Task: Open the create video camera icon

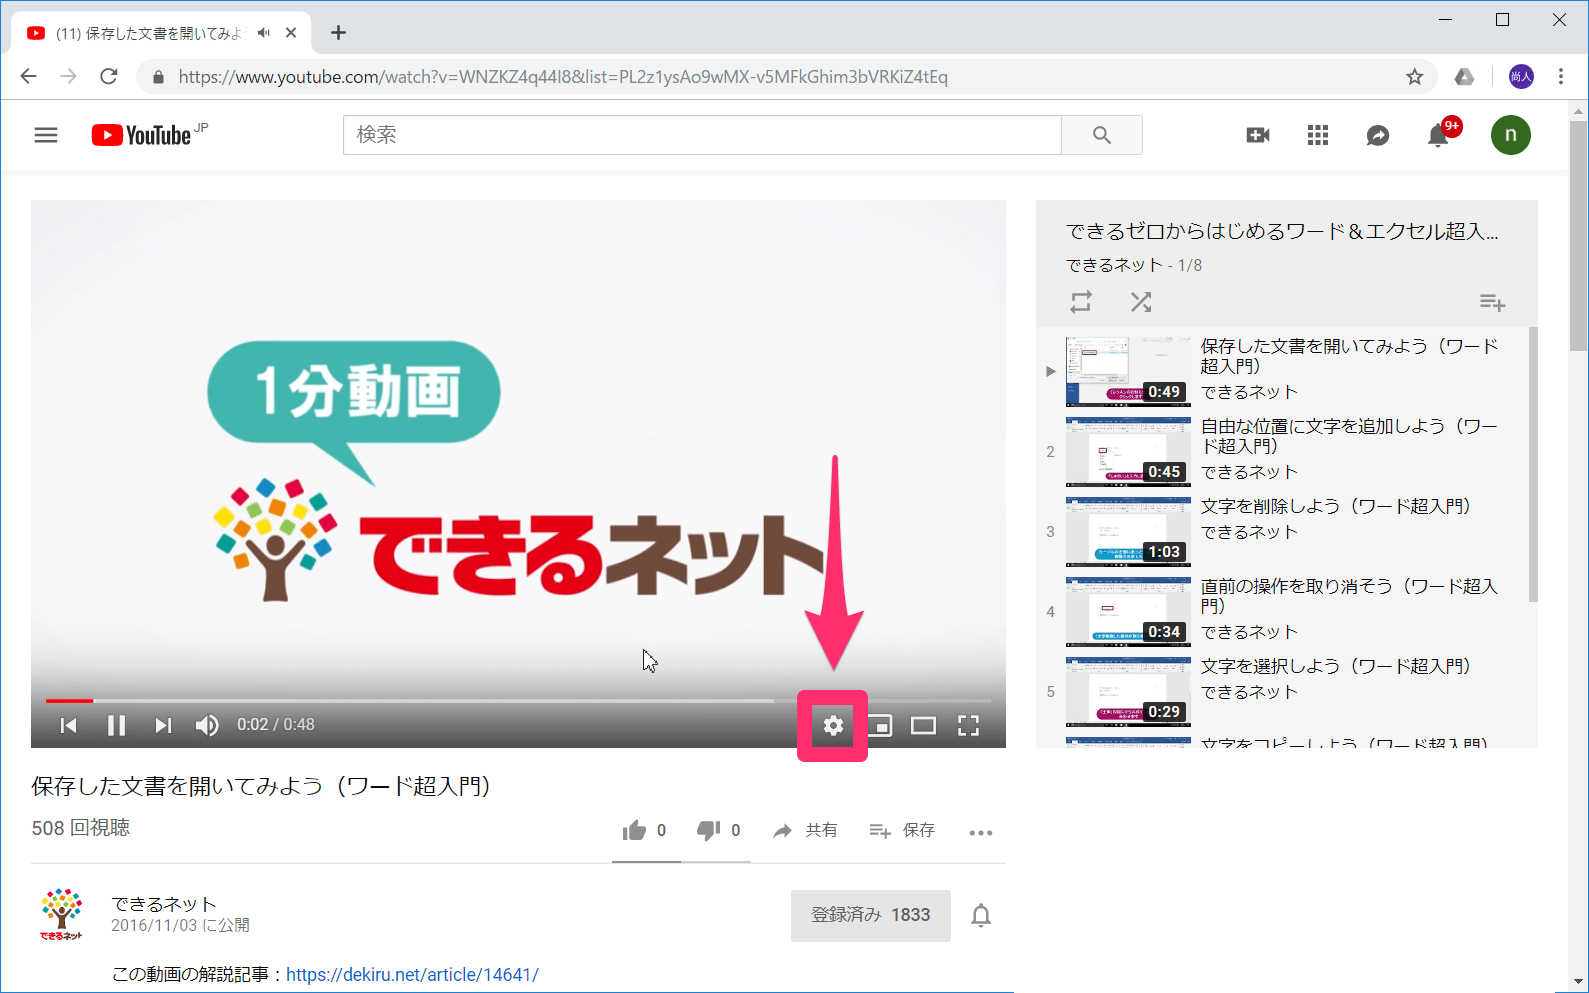Action: coord(1258,135)
